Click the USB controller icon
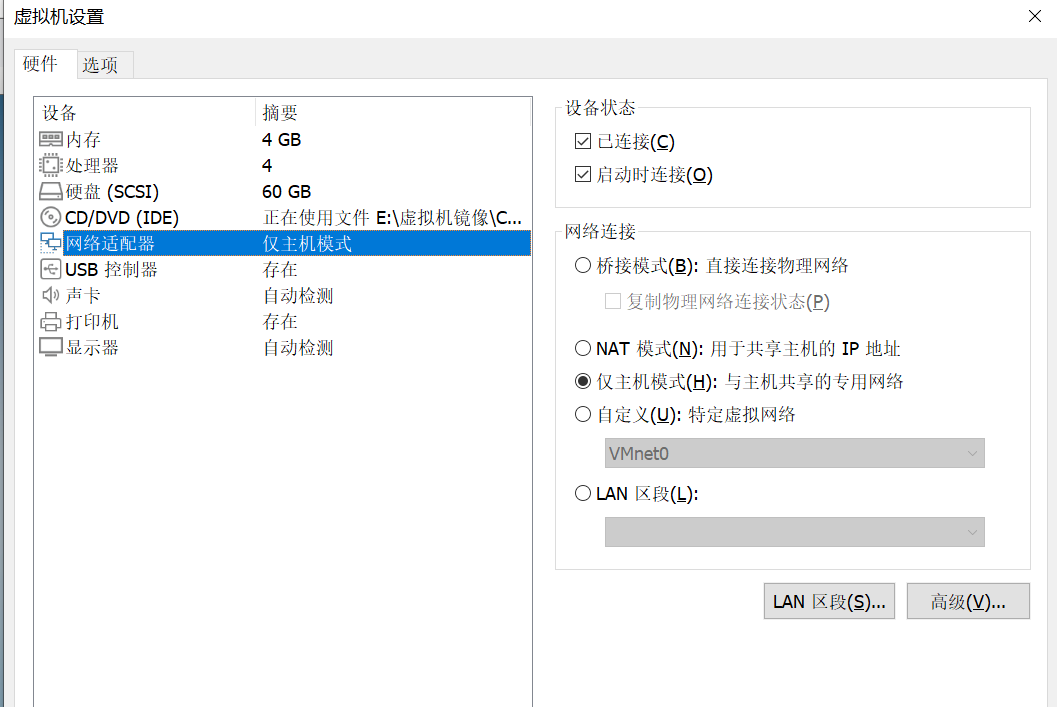 click(x=51, y=270)
